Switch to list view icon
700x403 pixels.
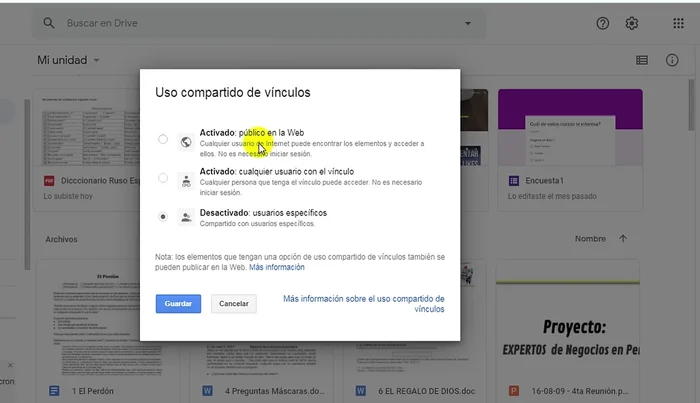pos(642,60)
